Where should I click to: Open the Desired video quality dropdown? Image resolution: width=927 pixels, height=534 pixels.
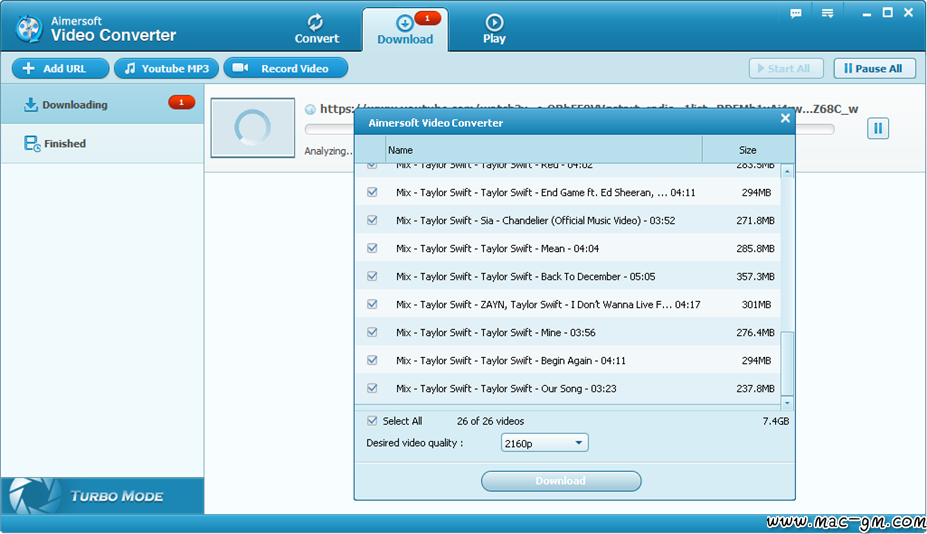pos(544,443)
